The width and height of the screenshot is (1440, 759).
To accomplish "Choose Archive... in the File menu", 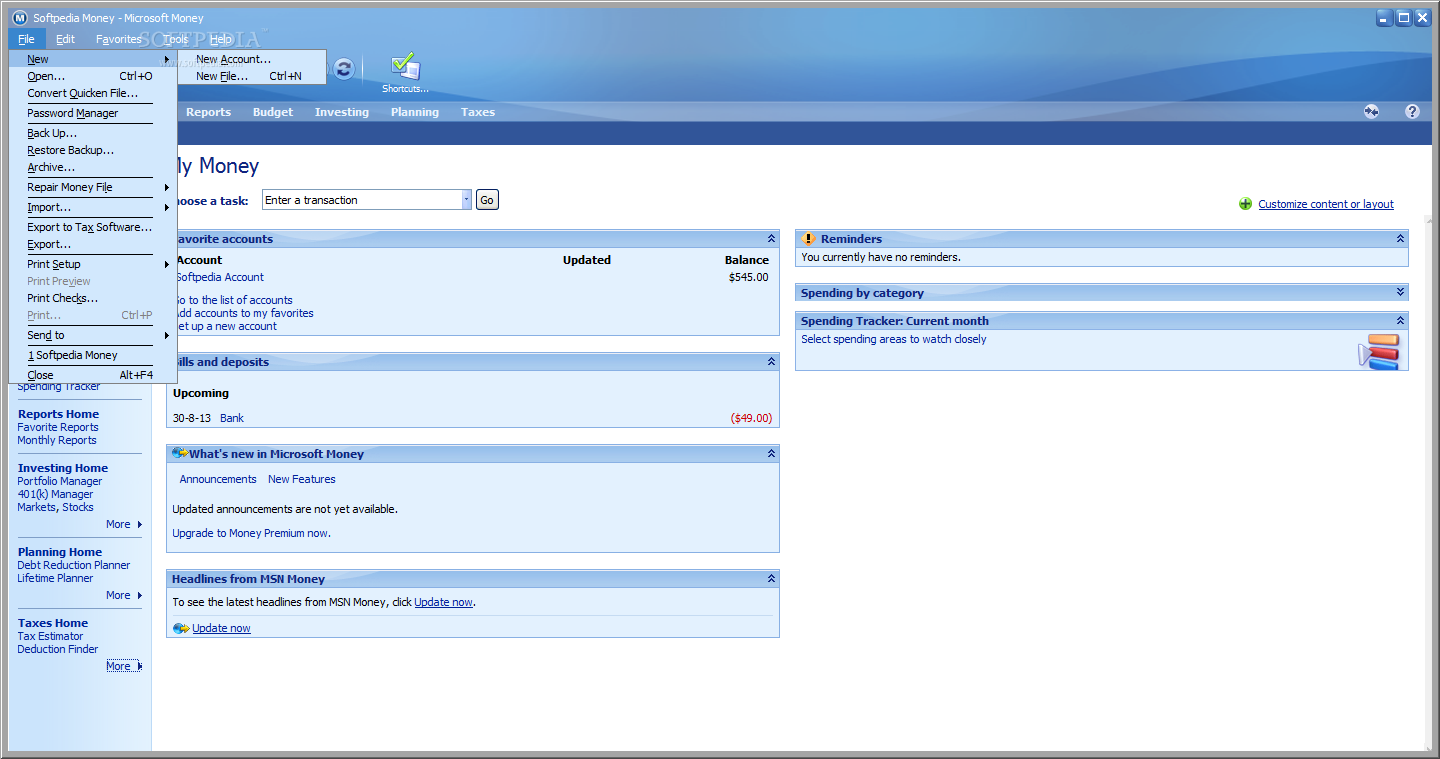I will 92,167.
